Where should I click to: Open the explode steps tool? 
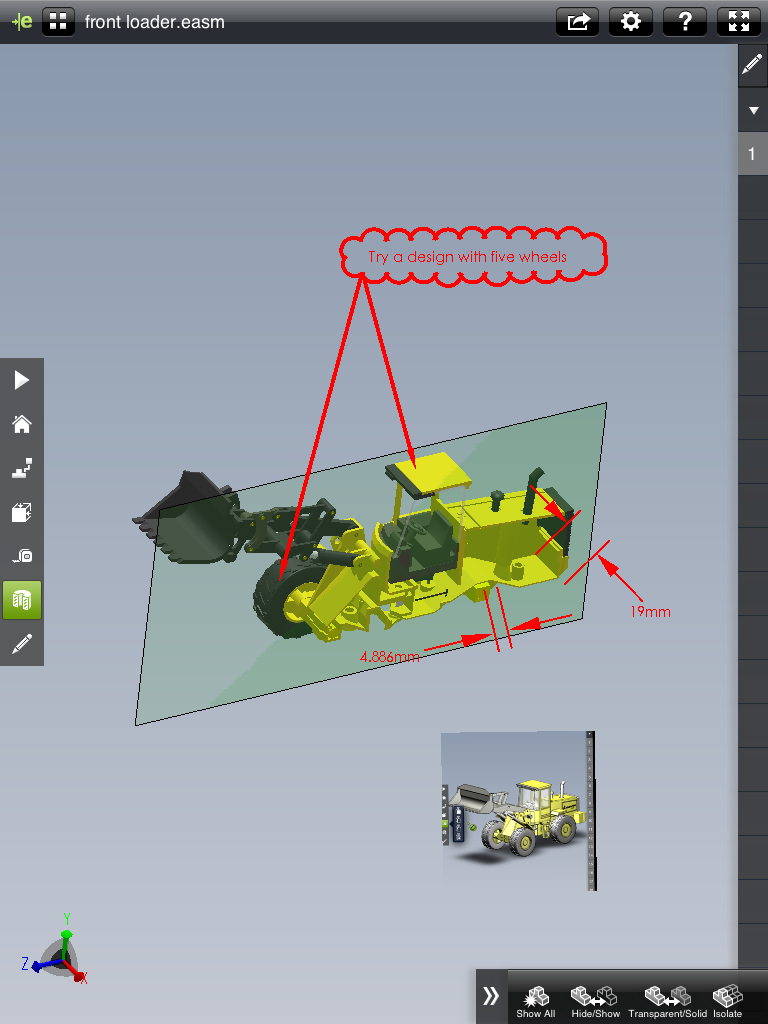coord(22,468)
